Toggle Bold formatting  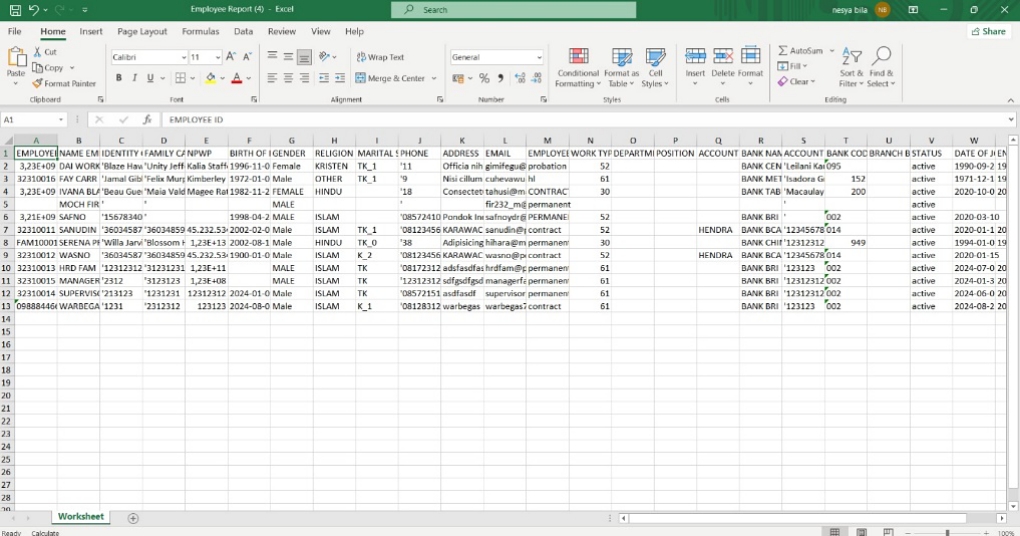coord(119,78)
